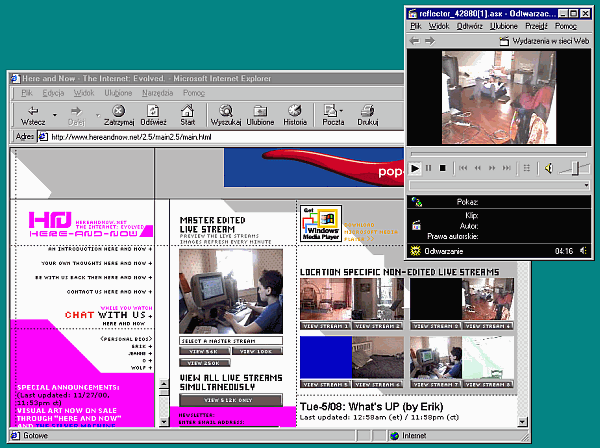Click the media player seek bar
This screenshot has width=600, height=448.
tap(498, 154)
